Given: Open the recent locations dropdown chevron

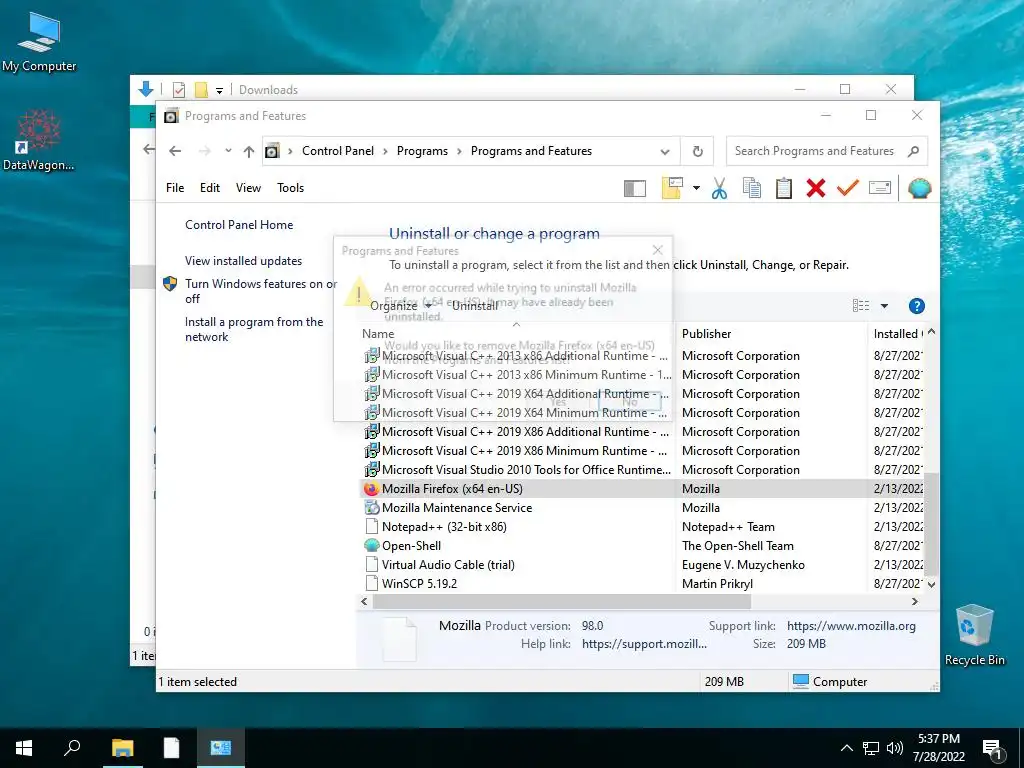Looking at the screenshot, I should tap(228, 151).
